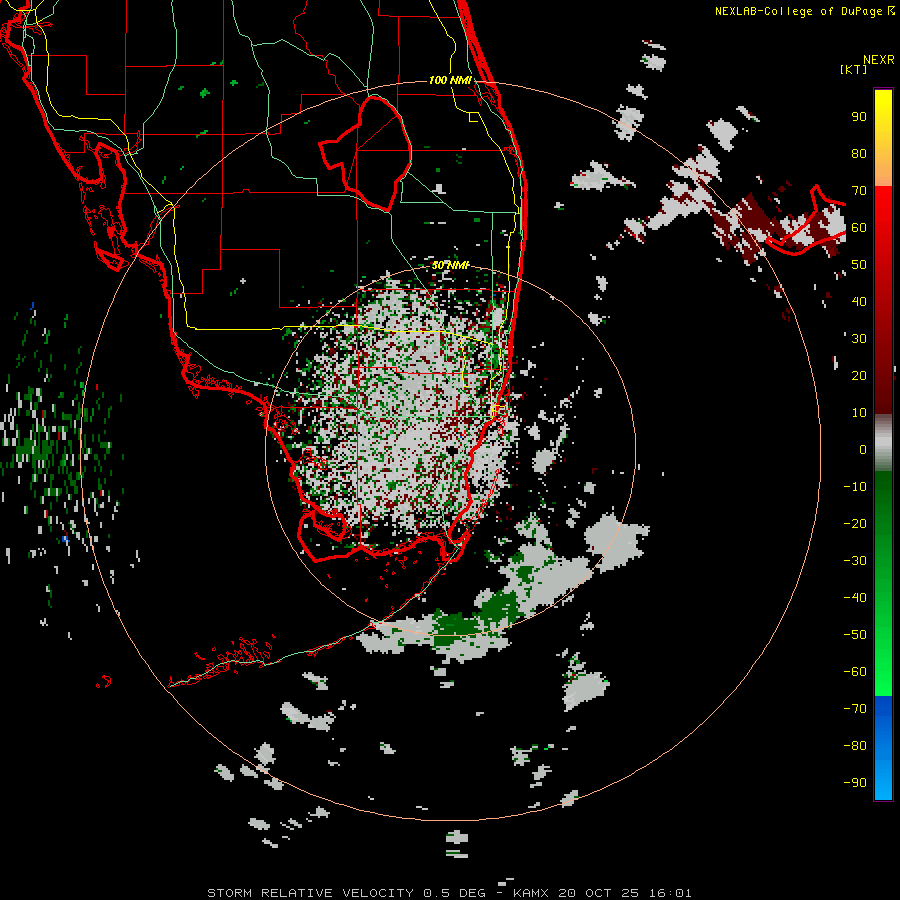Click the -70 value on the velocity scale
The height and width of the screenshot is (900, 900).
(855, 709)
